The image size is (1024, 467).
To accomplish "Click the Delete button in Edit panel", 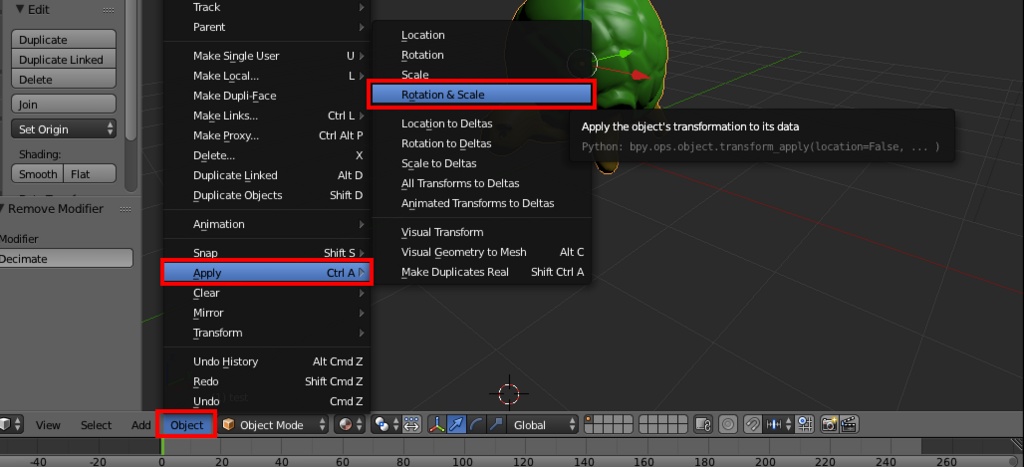I will pos(63,79).
